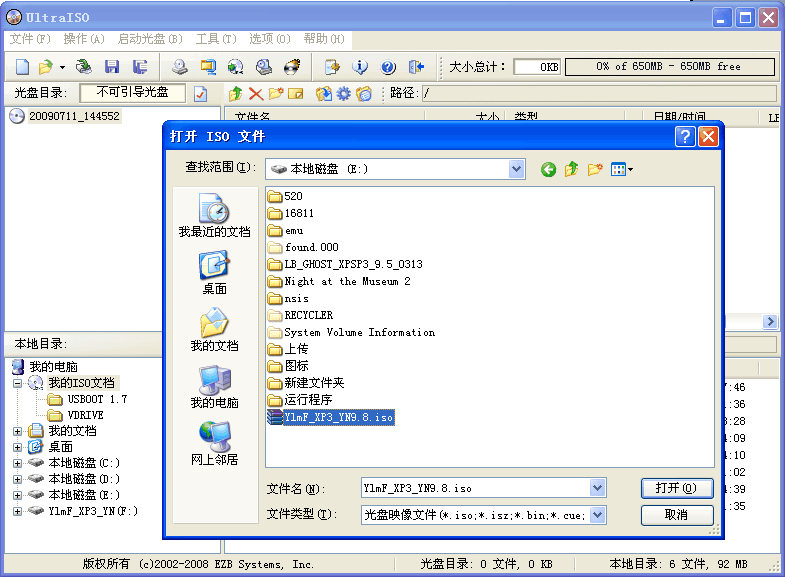The image size is (785, 577).
Task: Open the 启动光盘(B) menu
Action: click(150, 39)
